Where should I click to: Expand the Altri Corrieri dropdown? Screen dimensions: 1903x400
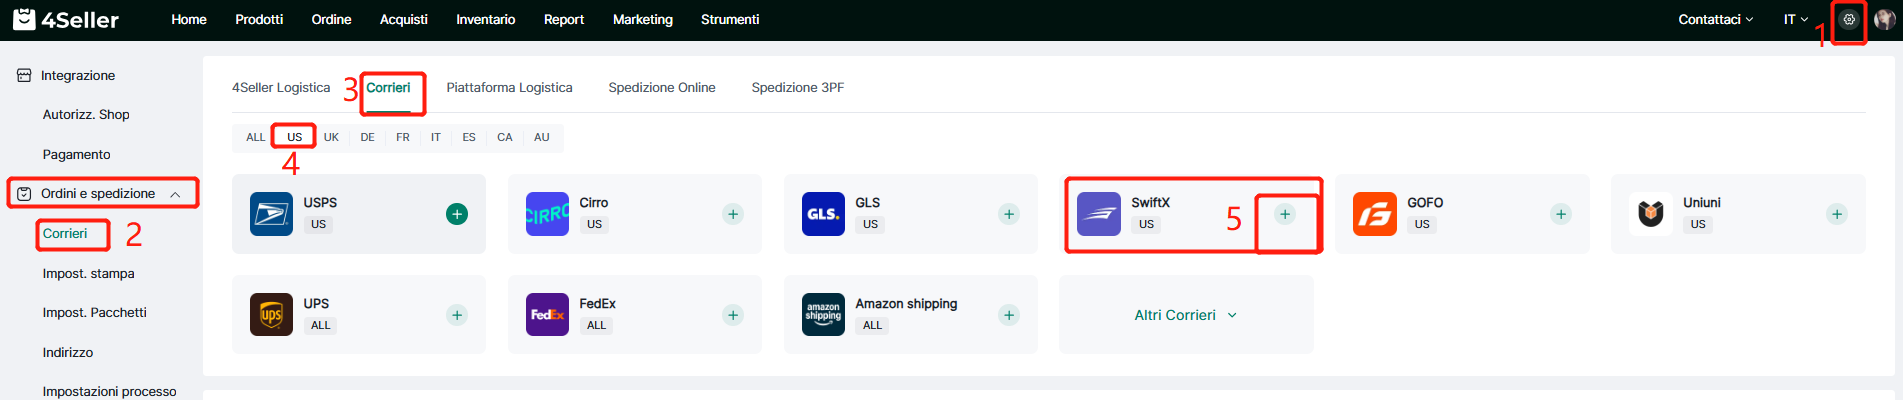[1185, 315]
